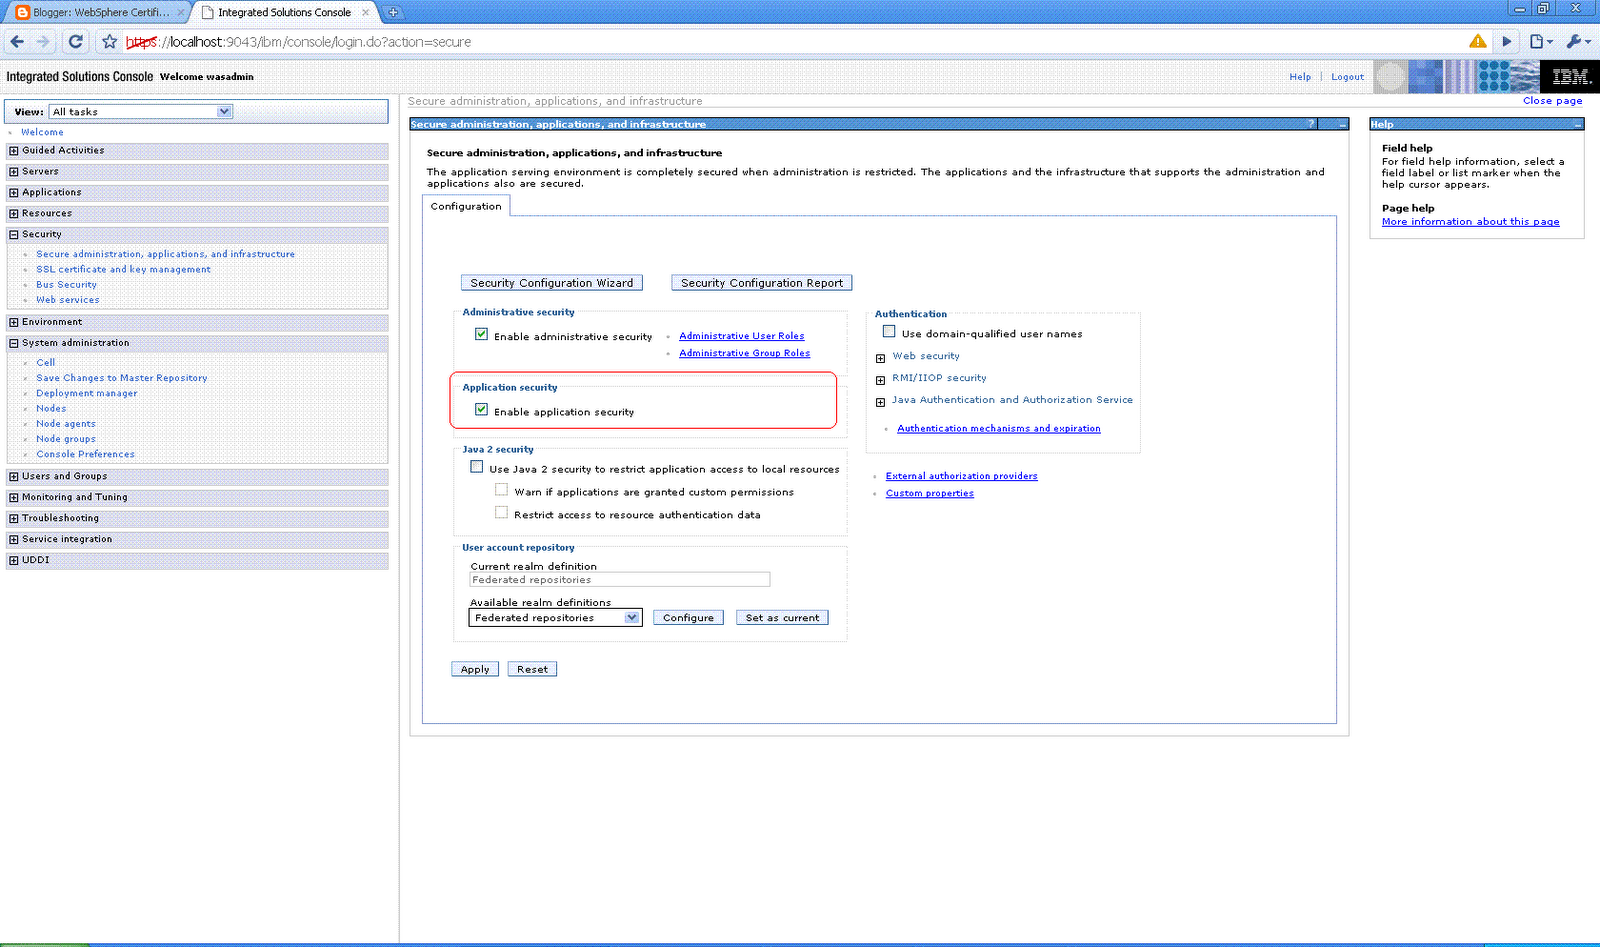
Task: Open SSL certificate and key management
Action: click(x=124, y=269)
